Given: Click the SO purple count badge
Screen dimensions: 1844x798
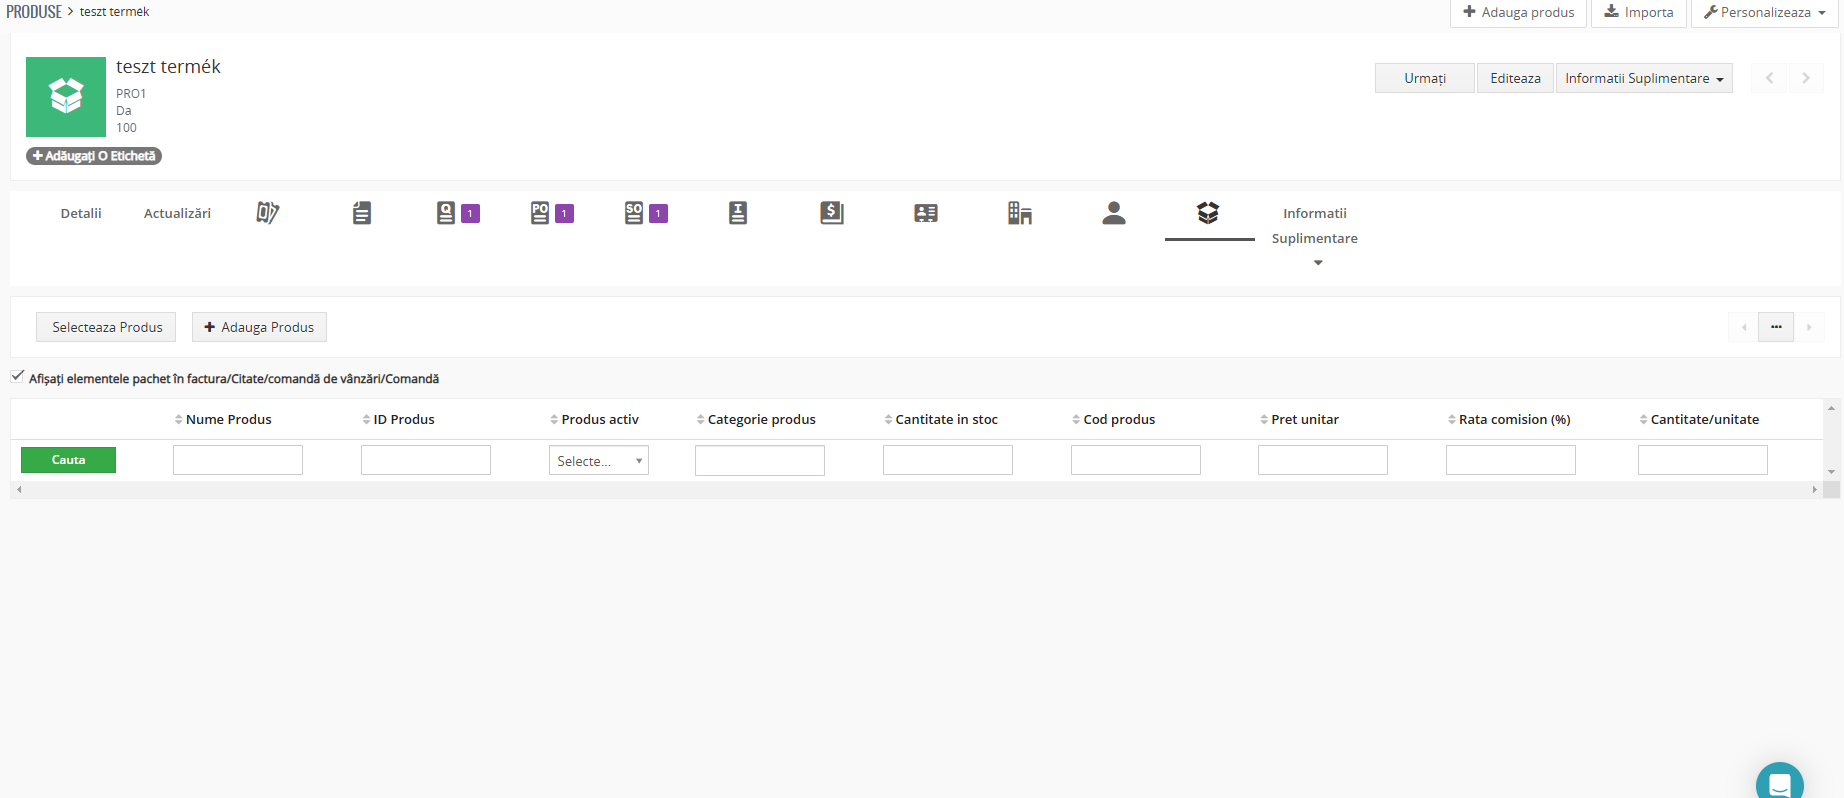Looking at the screenshot, I should tap(658, 214).
